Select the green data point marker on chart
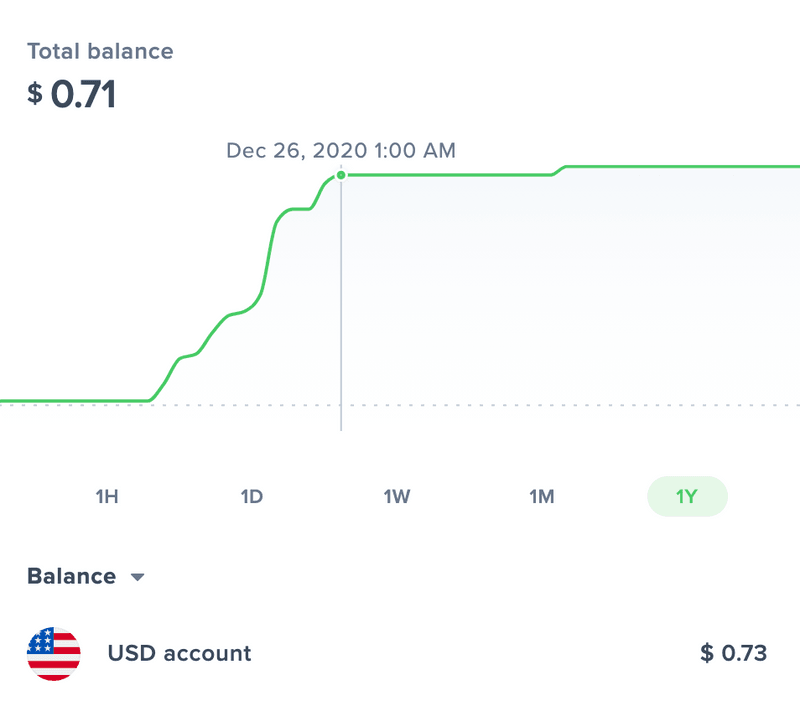Viewport: 800px width, 706px height. pyautogui.click(x=341, y=173)
